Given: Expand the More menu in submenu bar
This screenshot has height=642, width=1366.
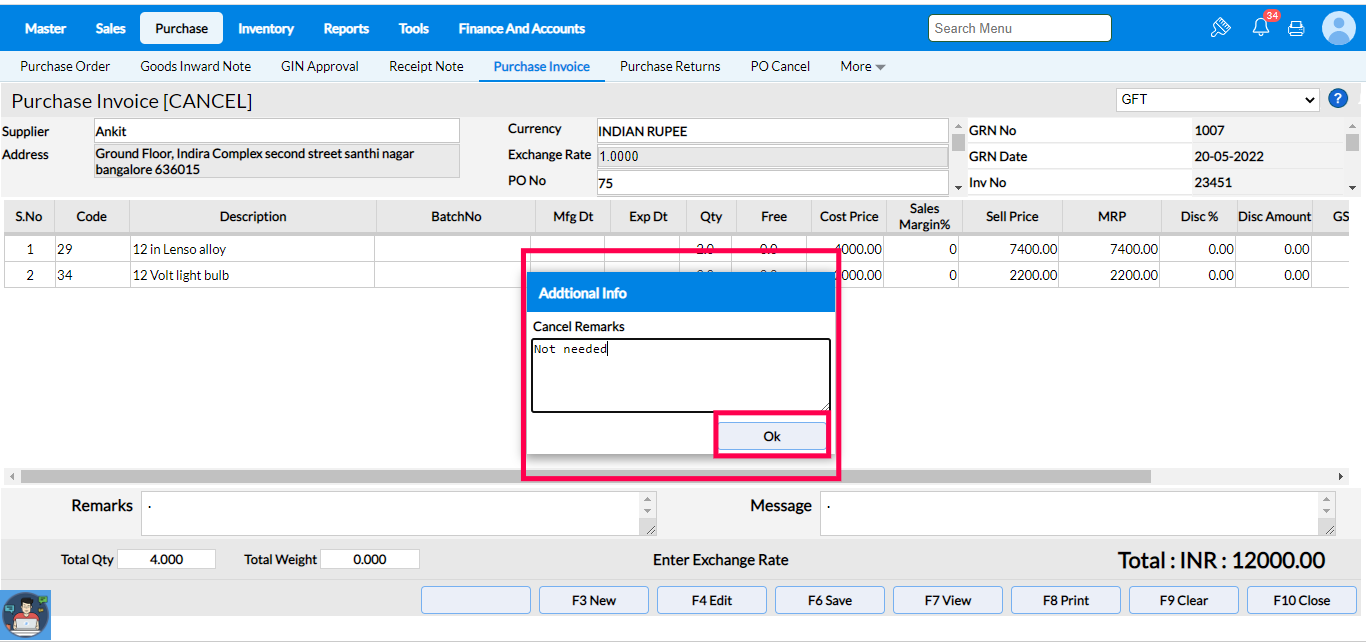Looking at the screenshot, I should pyautogui.click(x=862, y=67).
